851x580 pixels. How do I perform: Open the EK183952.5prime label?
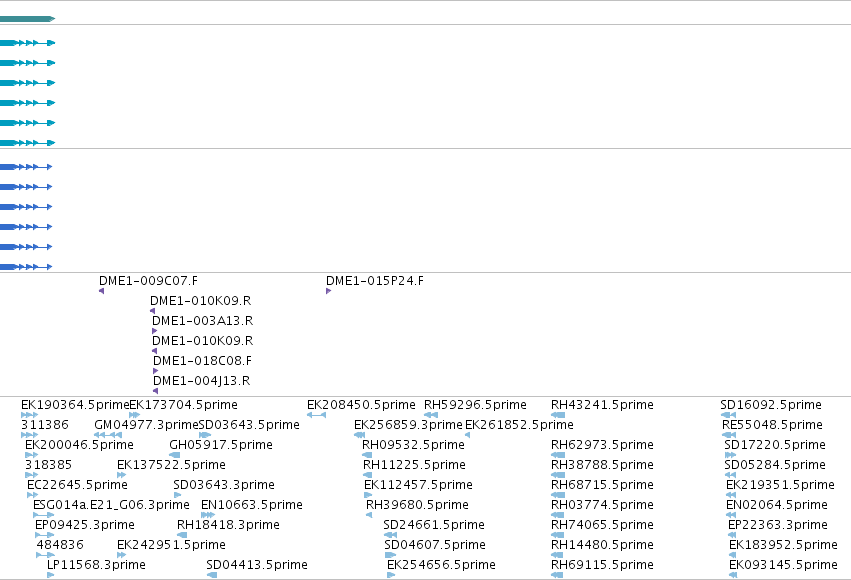click(x=783, y=545)
